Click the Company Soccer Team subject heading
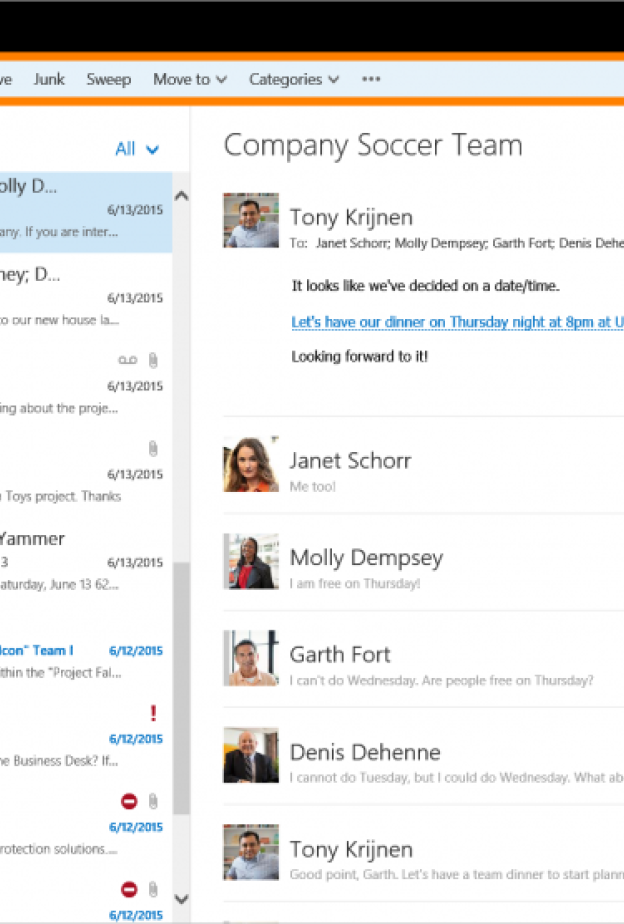Screen dimensions: 624x924 pyautogui.click(x=373, y=145)
